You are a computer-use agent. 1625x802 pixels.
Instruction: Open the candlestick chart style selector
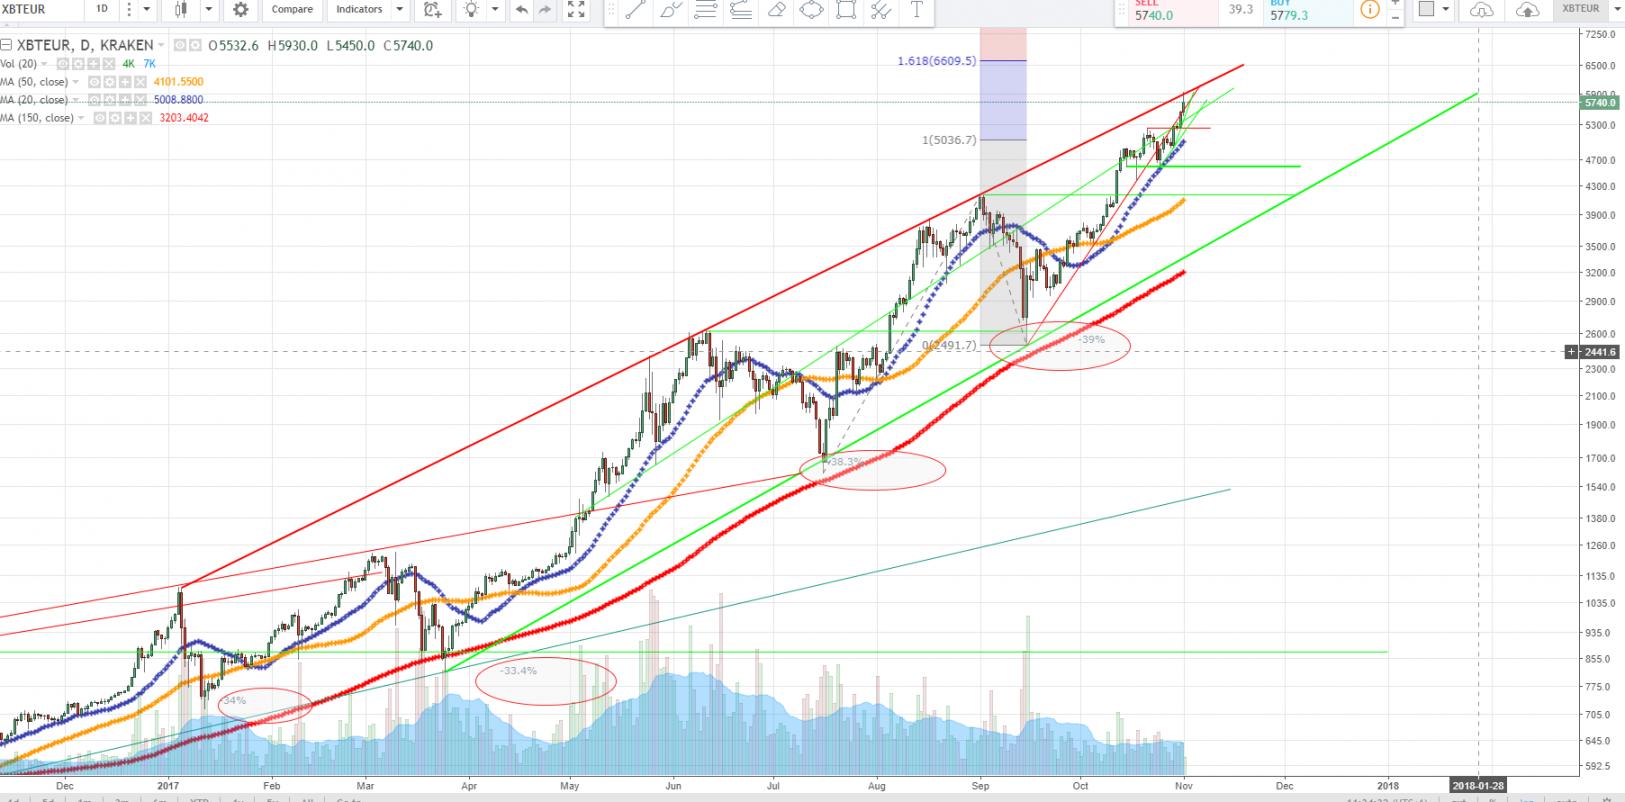click(181, 9)
